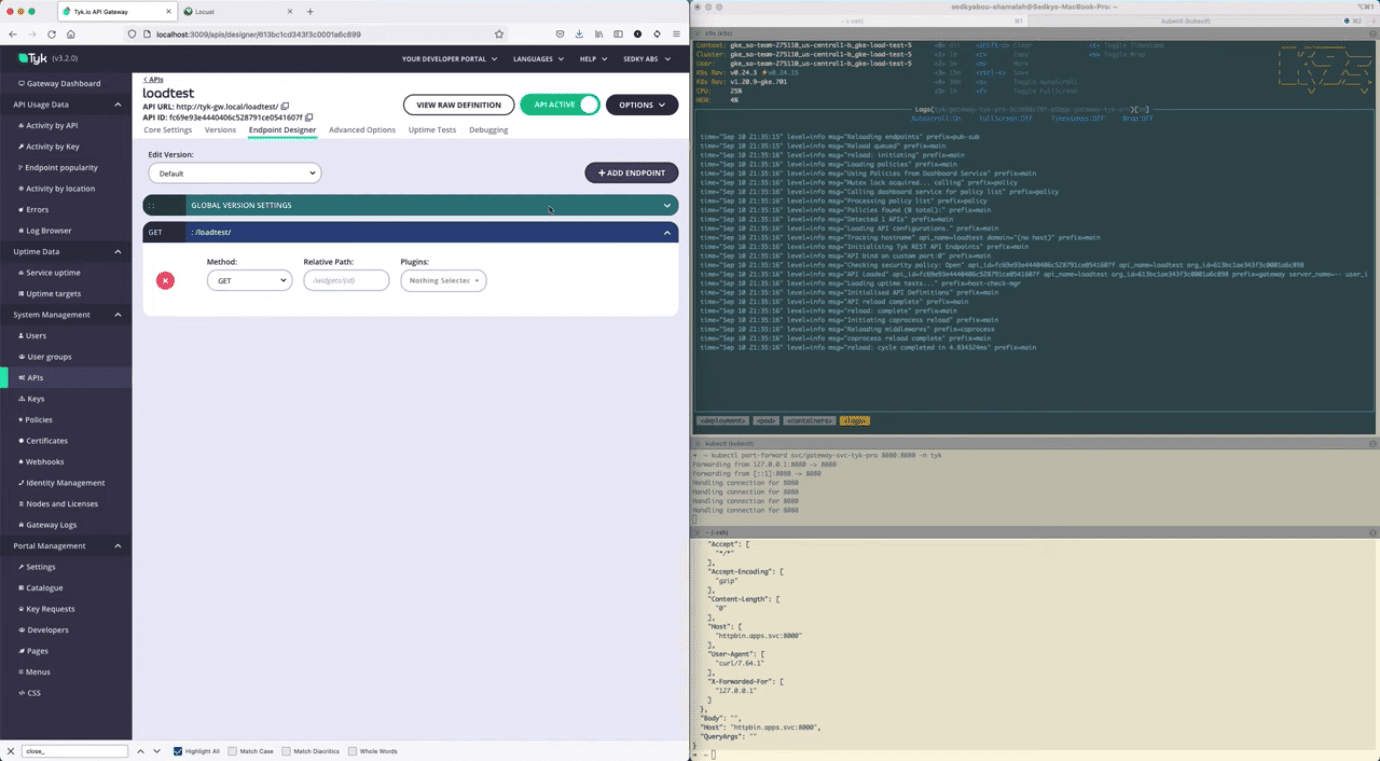Viewport: 1380px width, 761px height.
Task: Jump to next find match
Action: [x=157, y=751]
